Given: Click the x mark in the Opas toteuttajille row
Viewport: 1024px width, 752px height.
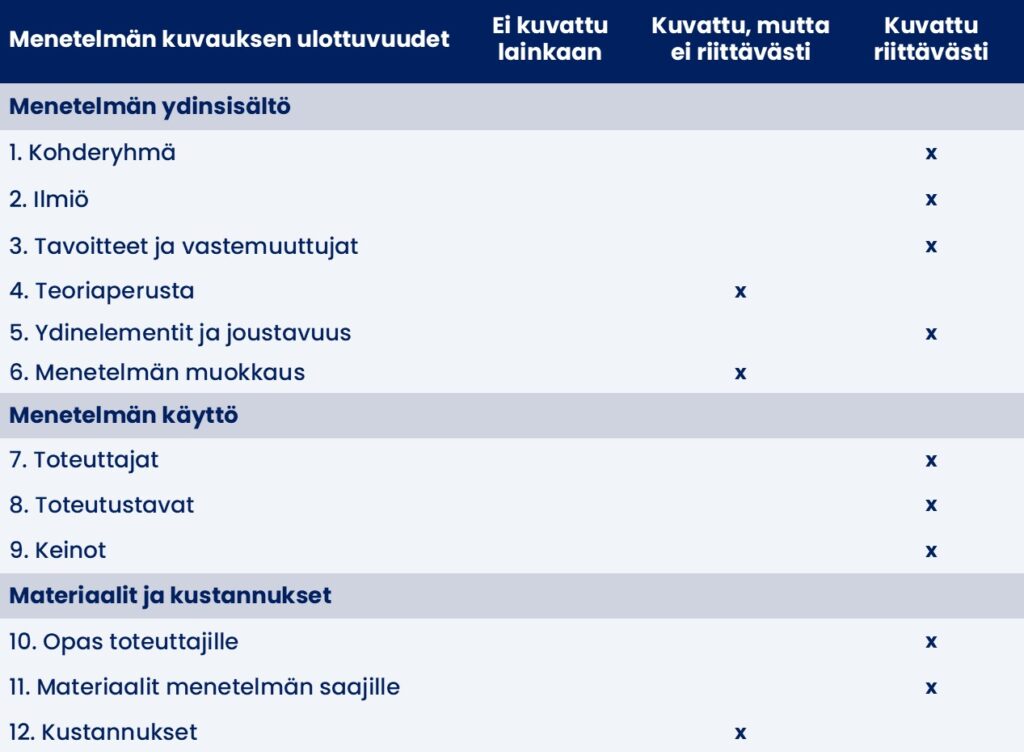Looking at the screenshot, I should pos(931,641).
